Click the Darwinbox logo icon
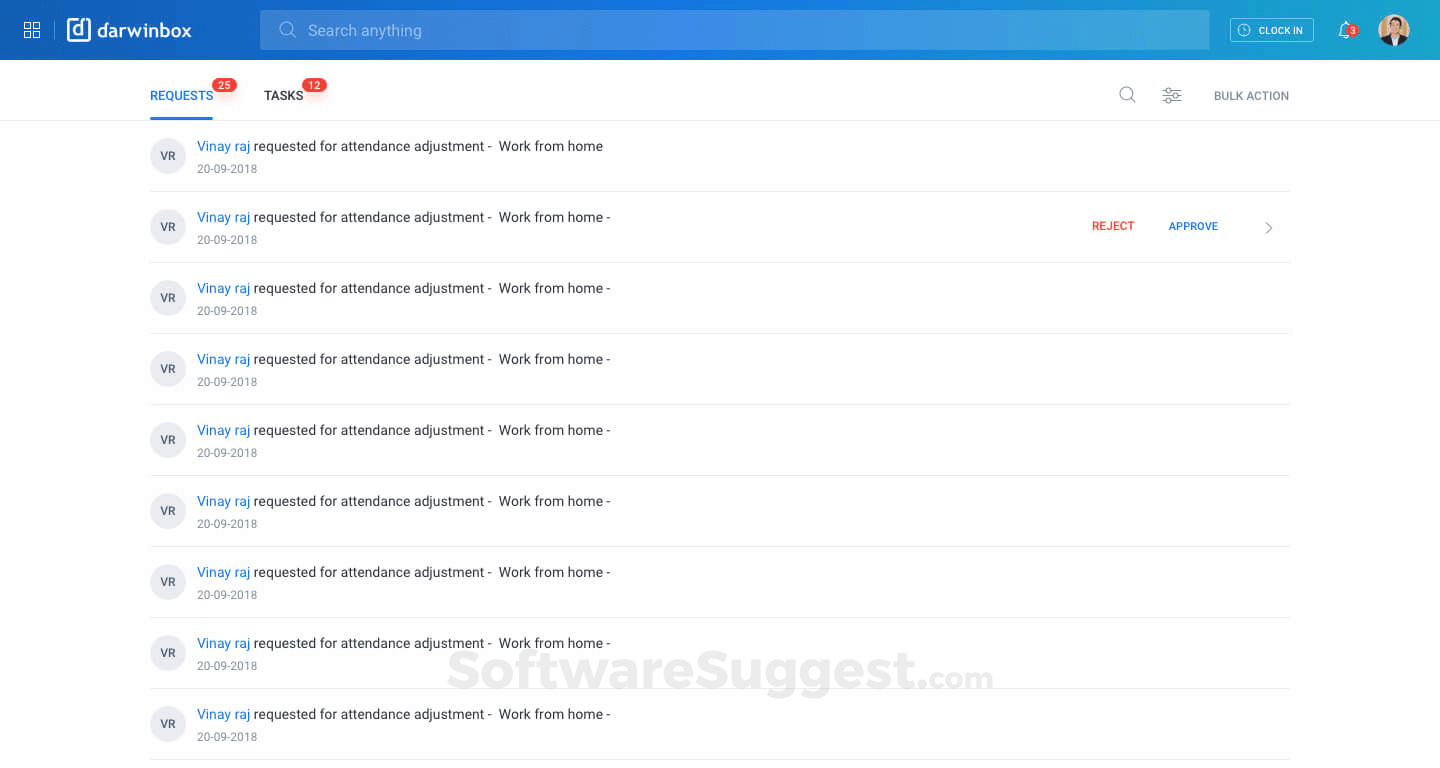 pyautogui.click(x=78, y=29)
